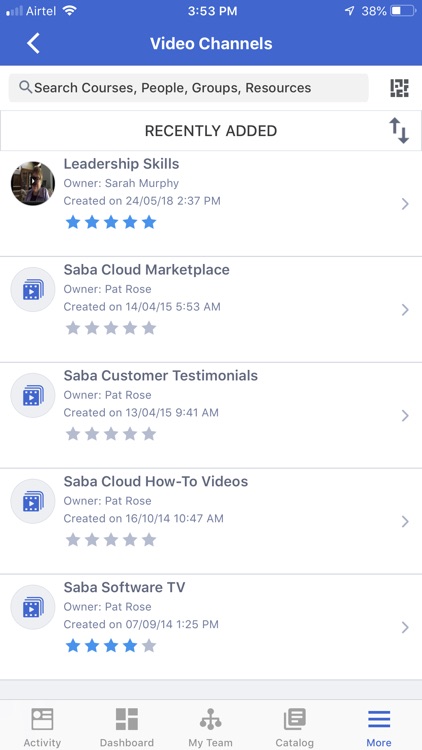Tap the 3:53 PM clock in status bar
This screenshot has width=422, height=750.
[x=212, y=11]
